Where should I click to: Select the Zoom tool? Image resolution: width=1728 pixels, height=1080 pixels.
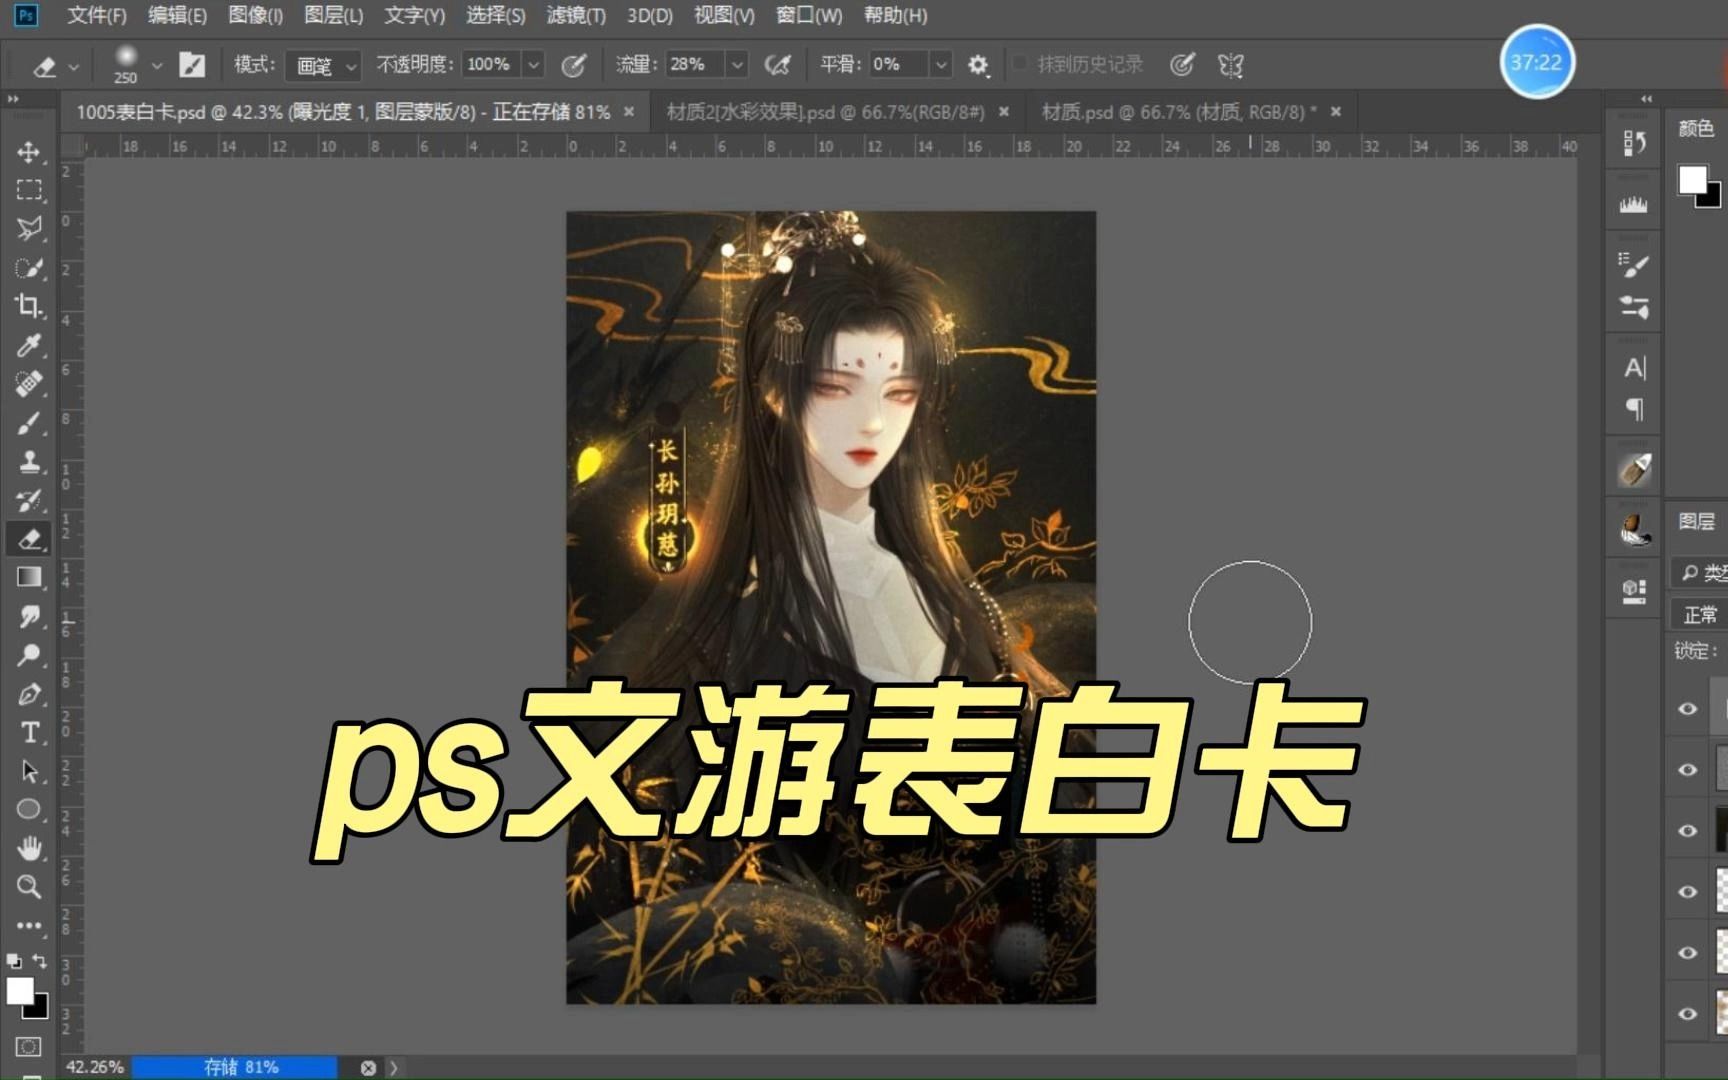[x=28, y=887]
